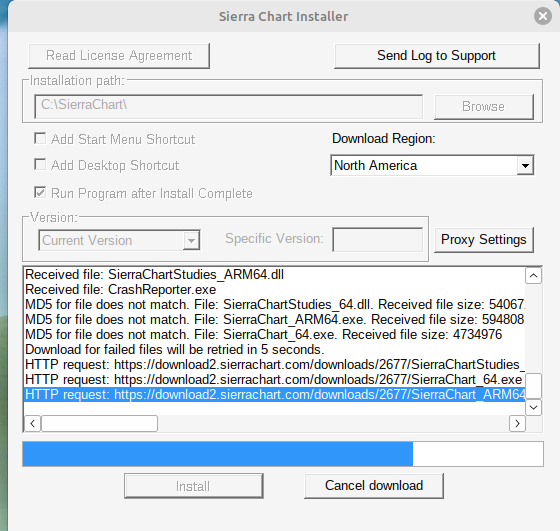560x531 pixels.
Task: Select log line Received file: CrashReporter.exe
Action: (x=274, y=290)
